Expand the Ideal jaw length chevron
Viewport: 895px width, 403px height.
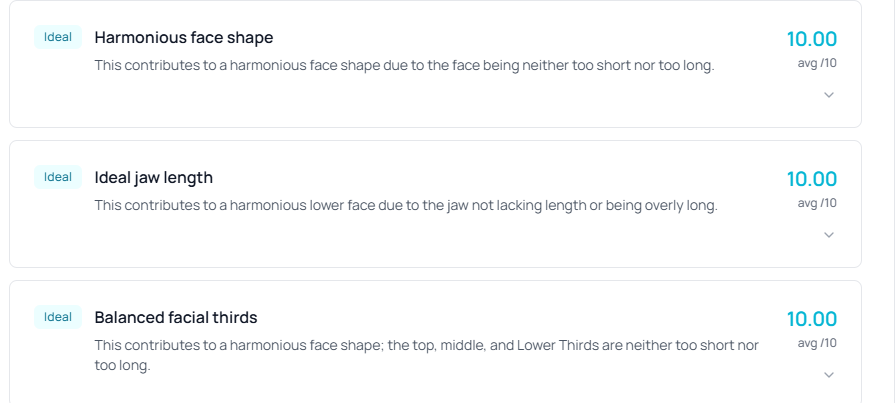pos(828,235)
